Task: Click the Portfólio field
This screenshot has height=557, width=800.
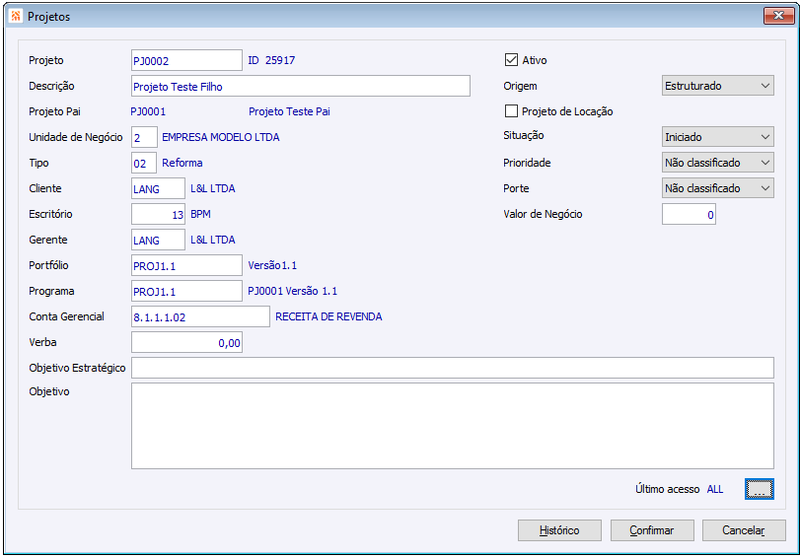Action: point(187,265)
